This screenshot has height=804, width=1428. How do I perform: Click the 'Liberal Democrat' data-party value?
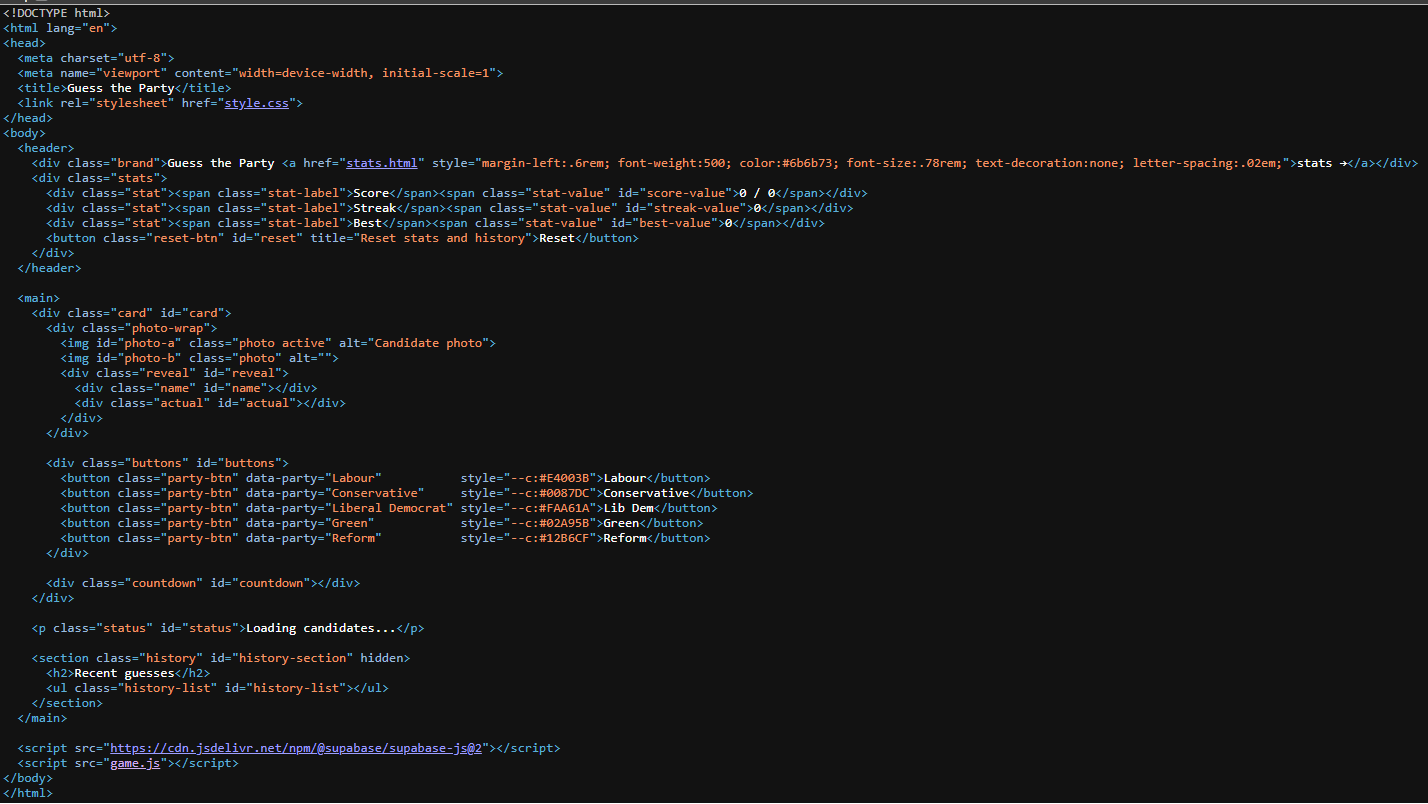[x=389, y=508]
